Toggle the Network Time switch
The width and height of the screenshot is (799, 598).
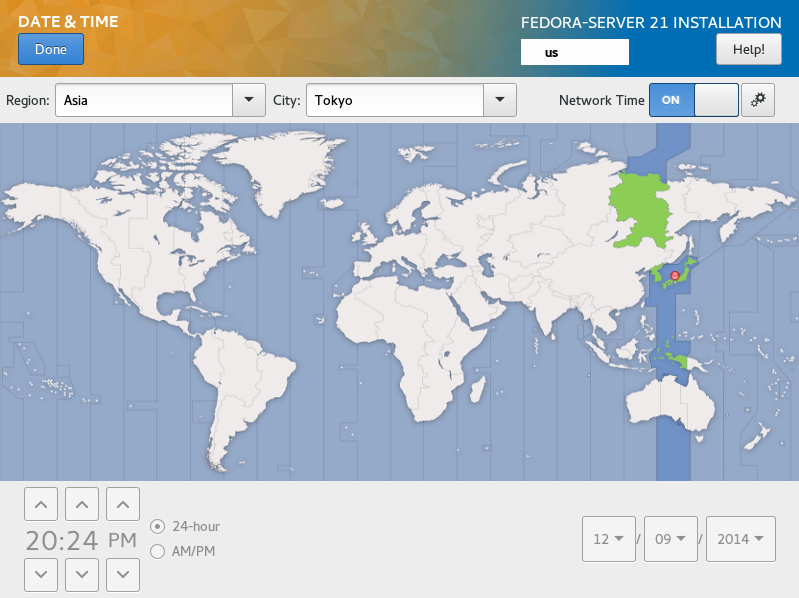(694, 100)
